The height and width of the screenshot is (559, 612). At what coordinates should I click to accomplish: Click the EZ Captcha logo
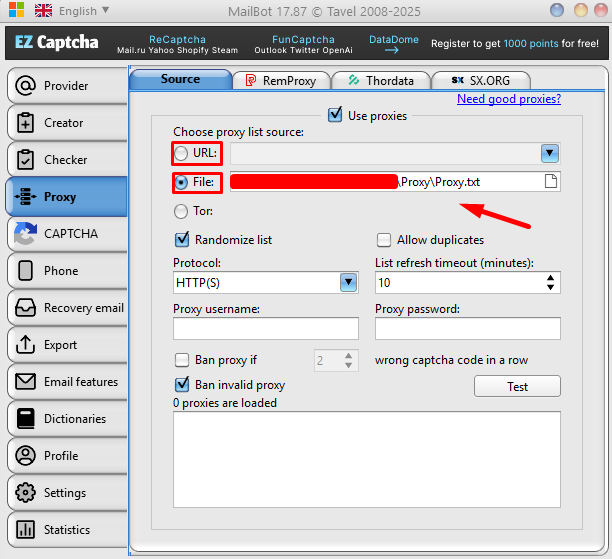point(57,42)
